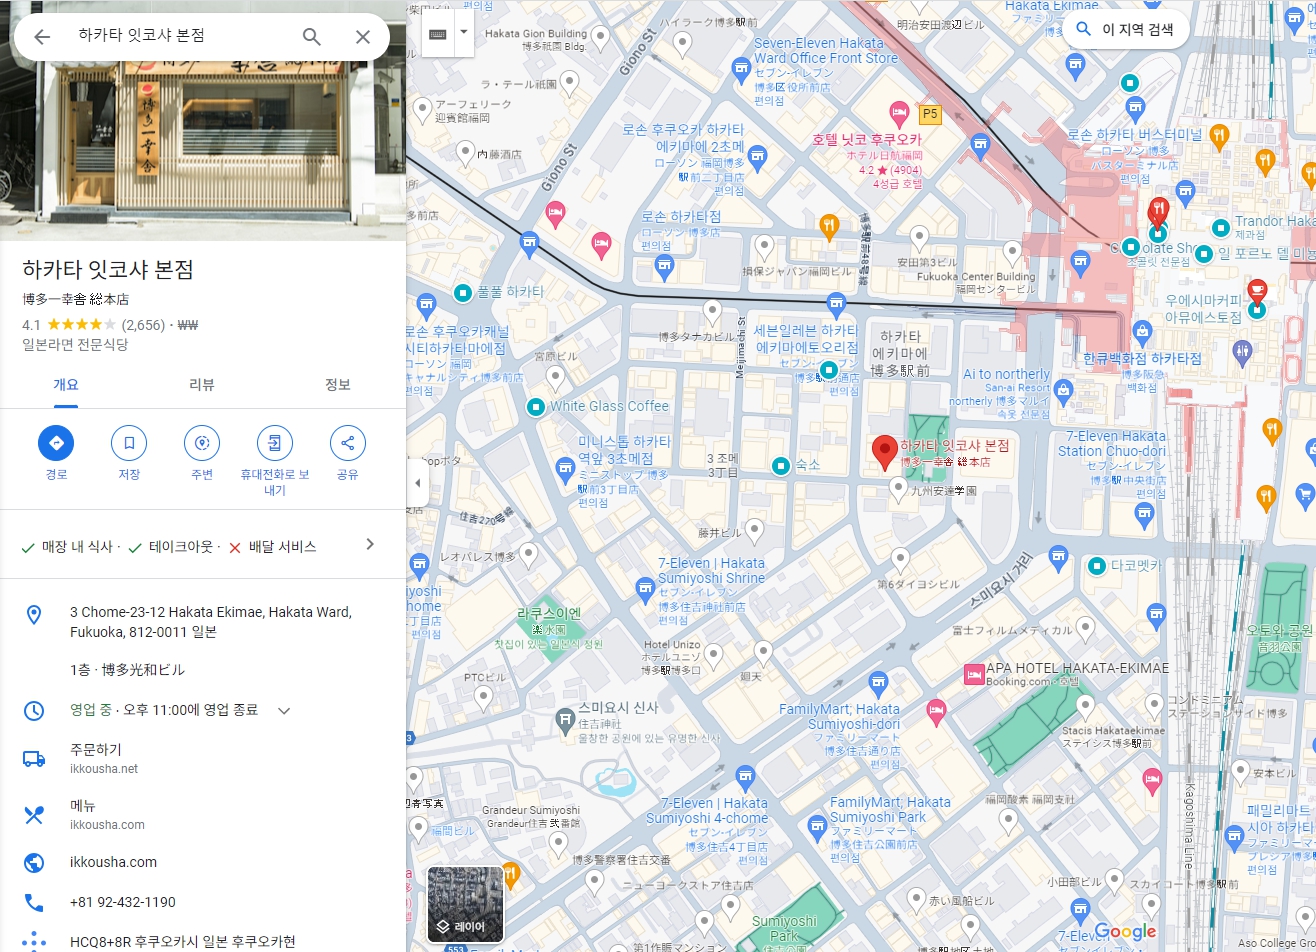
Task: Click the search box text 하카타 잇코샤 본점
Action: (141, 36)
